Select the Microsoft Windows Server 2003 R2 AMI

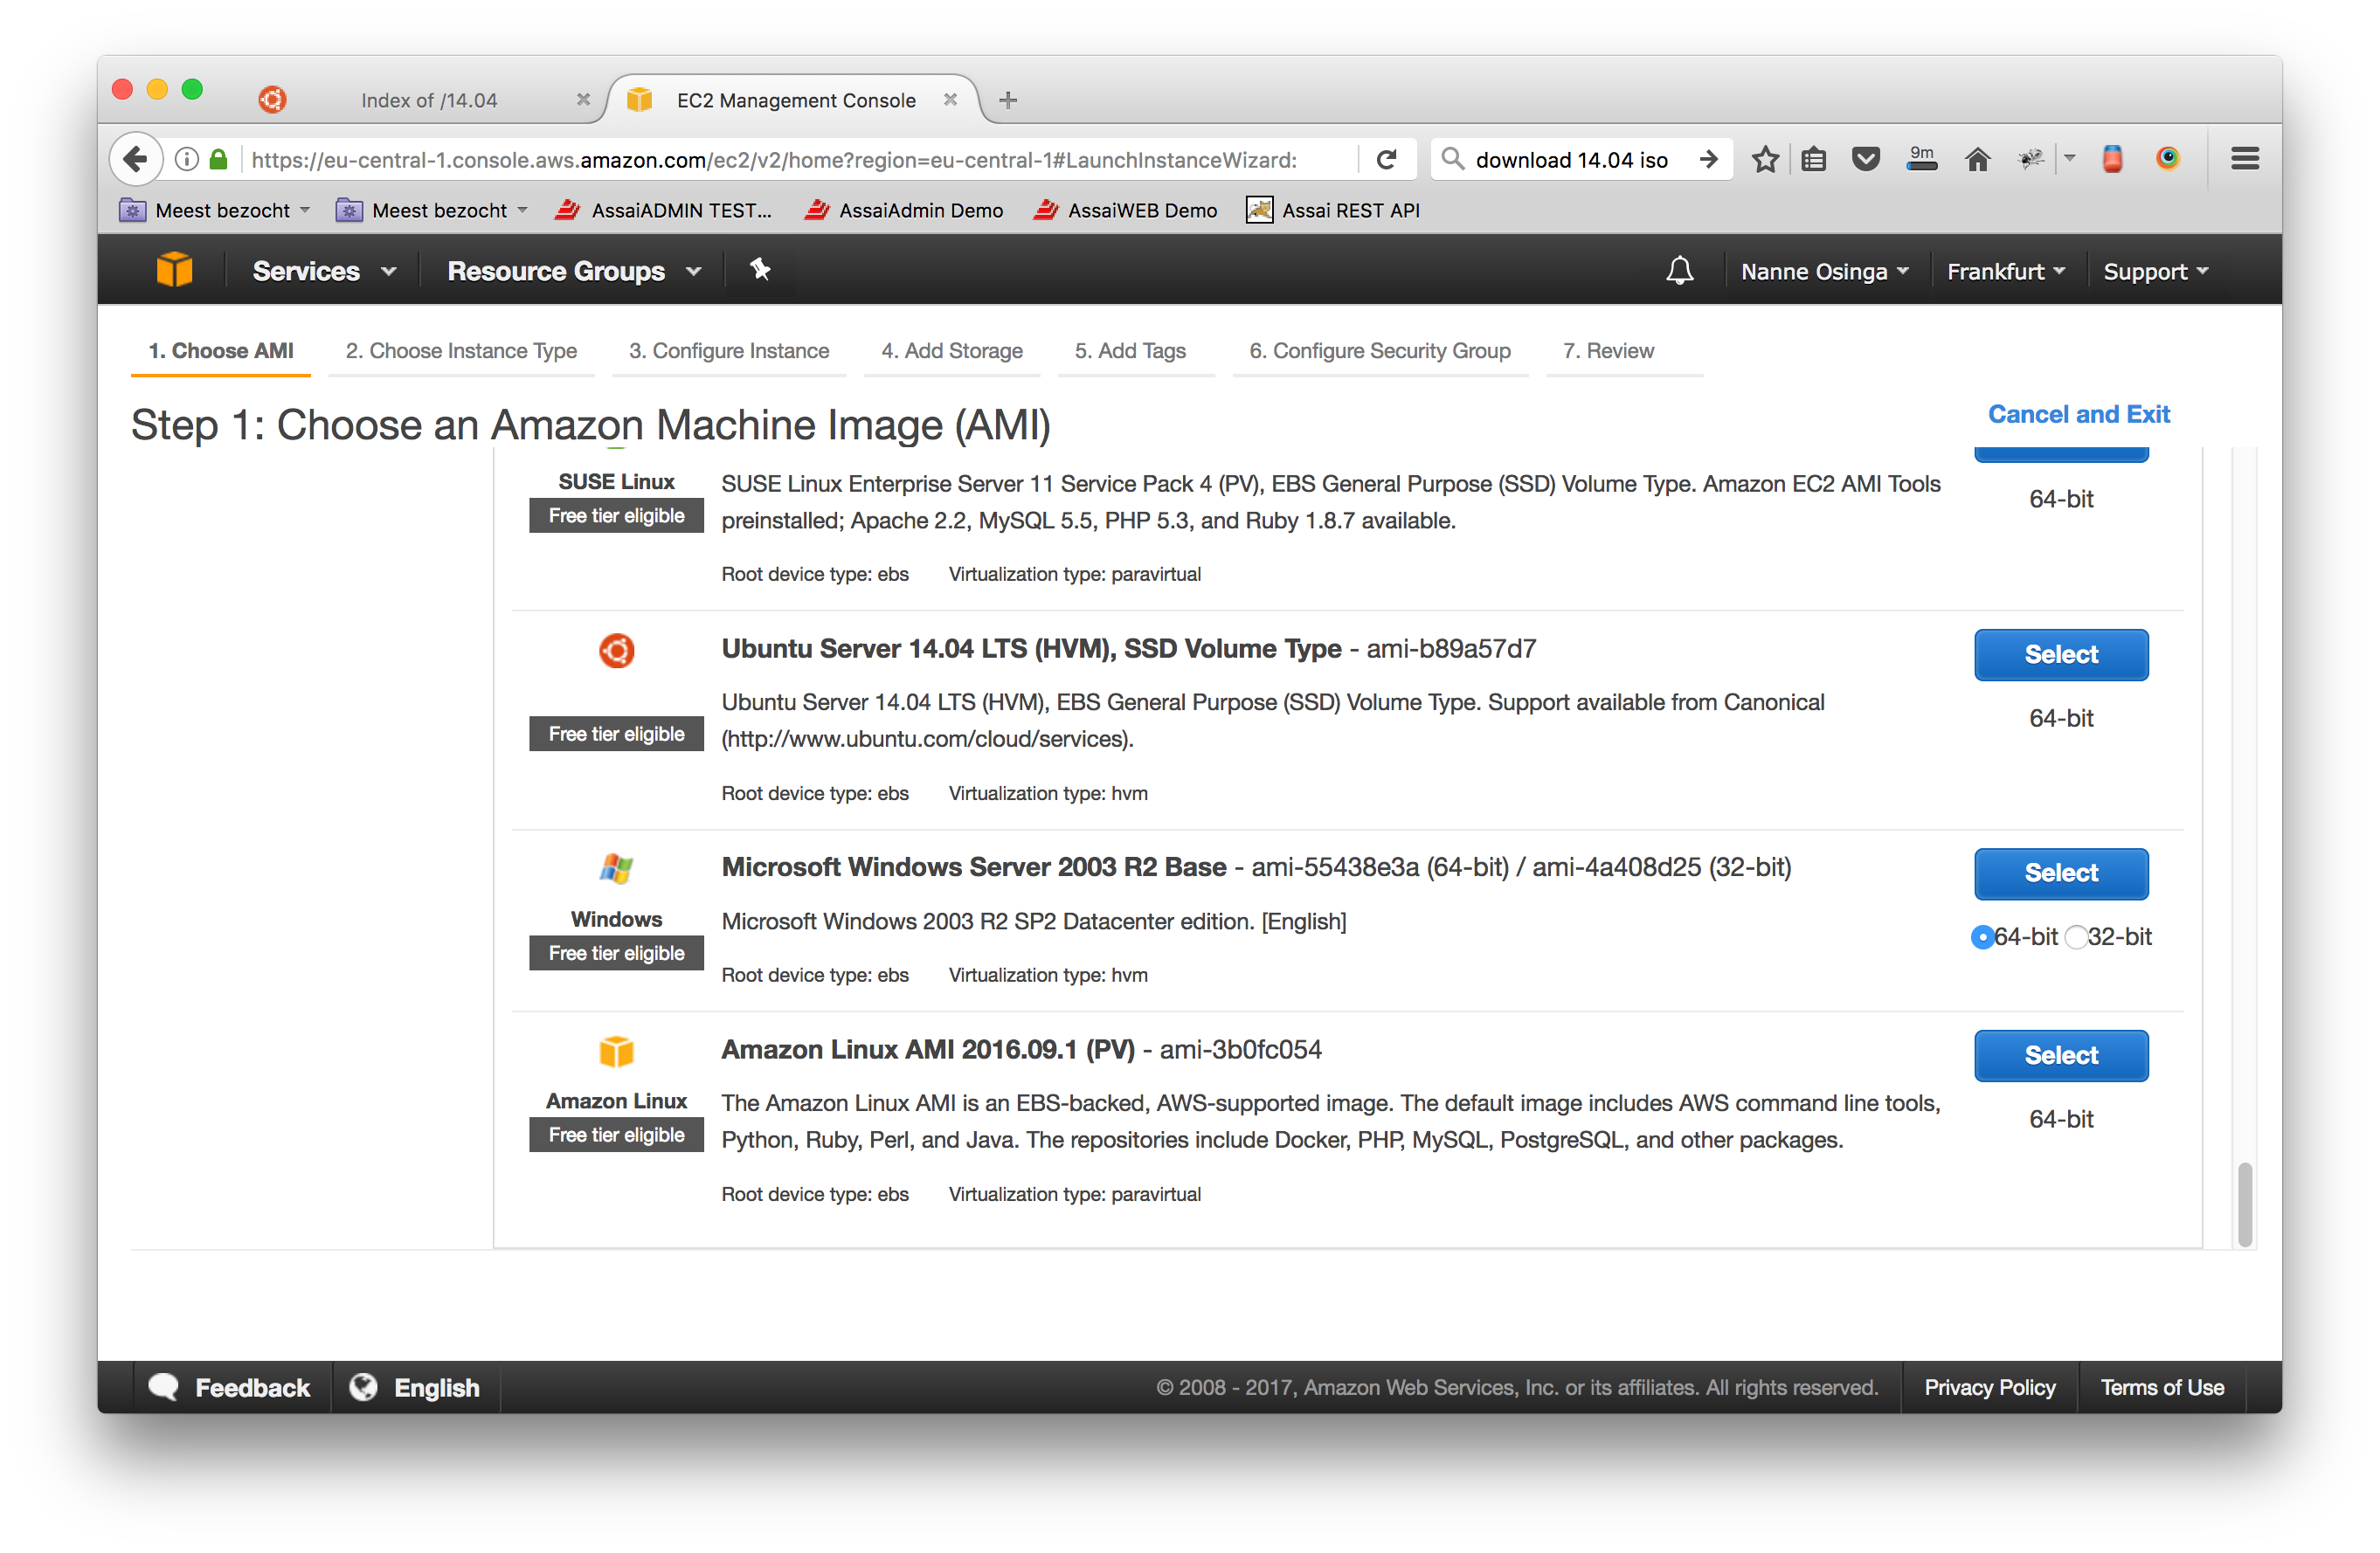pos(2061,873)
